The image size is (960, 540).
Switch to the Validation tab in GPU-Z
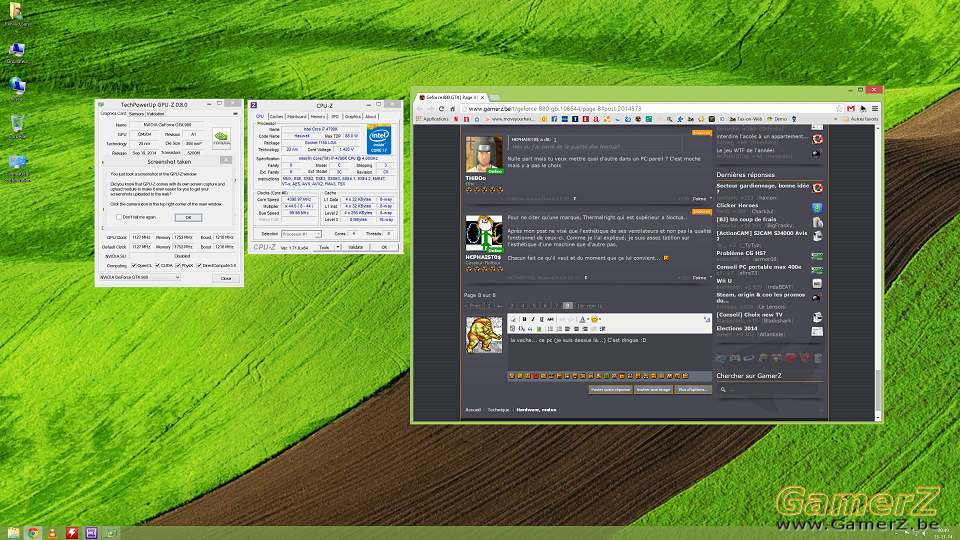point(156,114)
